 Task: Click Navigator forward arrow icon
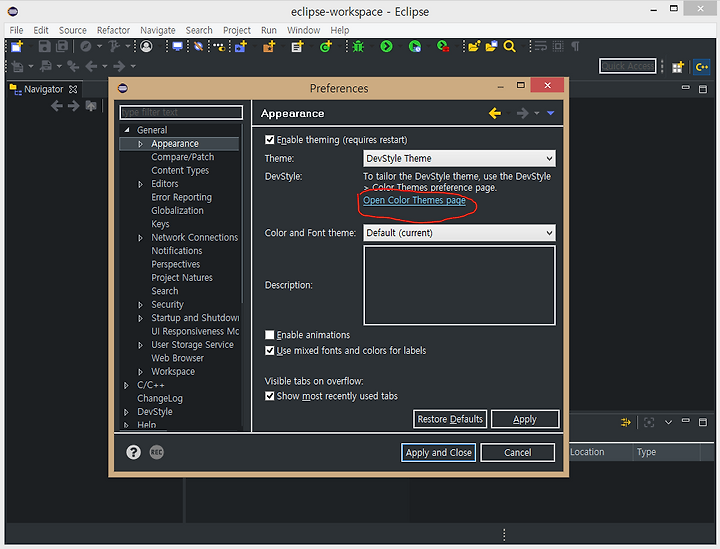coord(73,106)
